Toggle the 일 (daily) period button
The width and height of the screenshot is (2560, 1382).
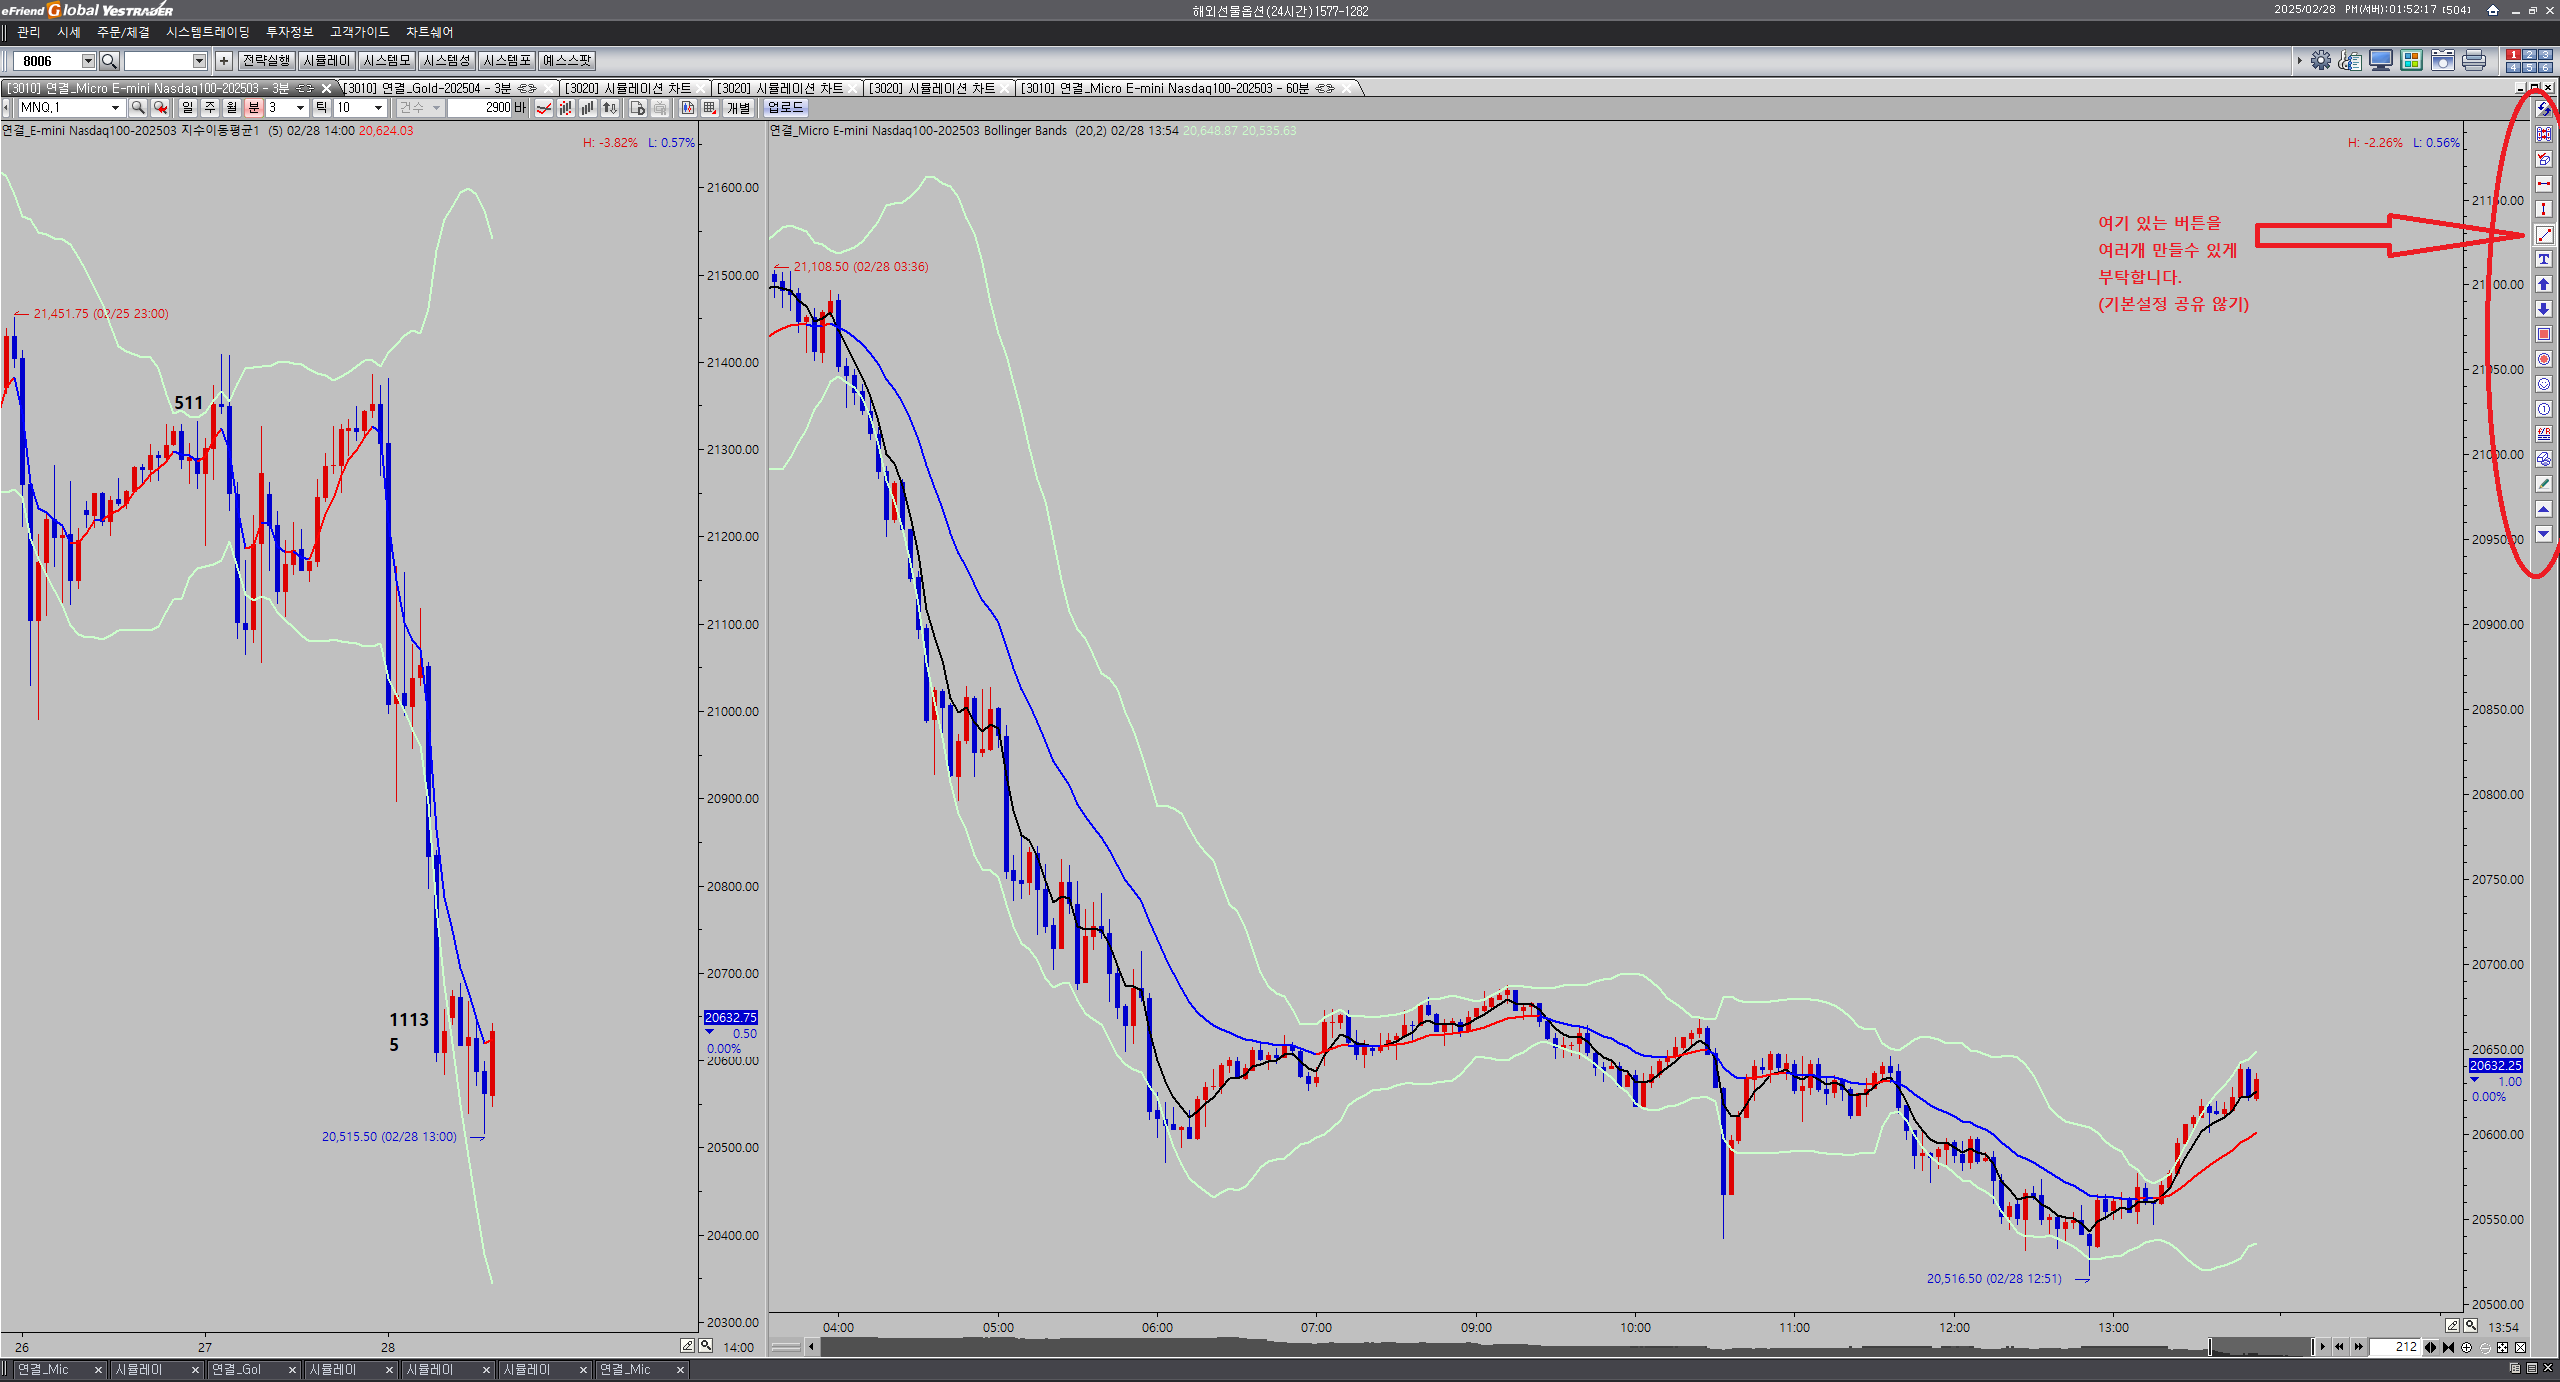pyautogui.click(x=187, y=108)
